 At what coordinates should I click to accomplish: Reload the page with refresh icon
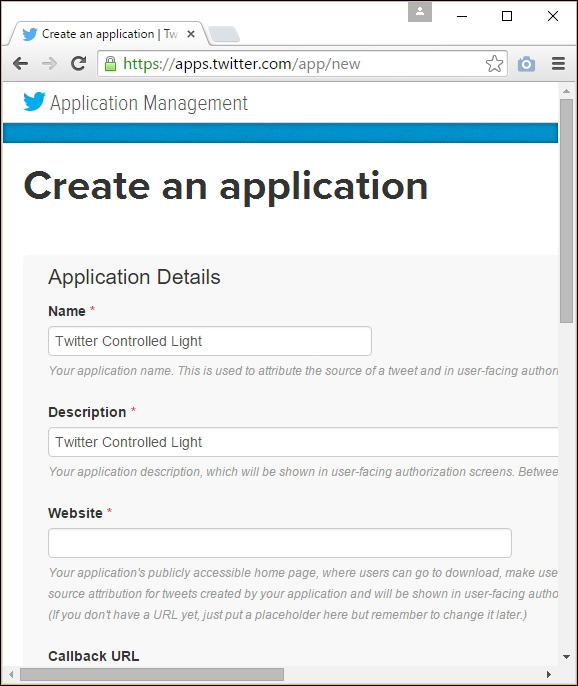[x=78, y=64]
